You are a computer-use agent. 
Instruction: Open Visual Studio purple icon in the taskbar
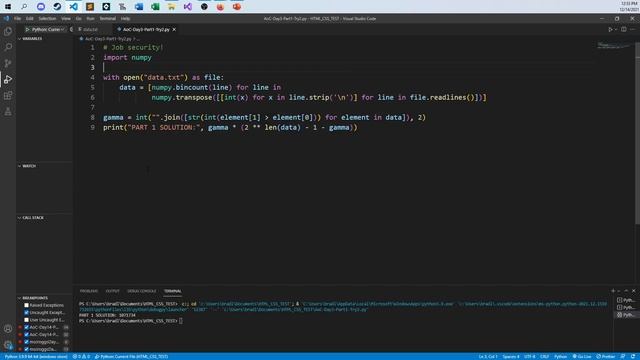188,7
